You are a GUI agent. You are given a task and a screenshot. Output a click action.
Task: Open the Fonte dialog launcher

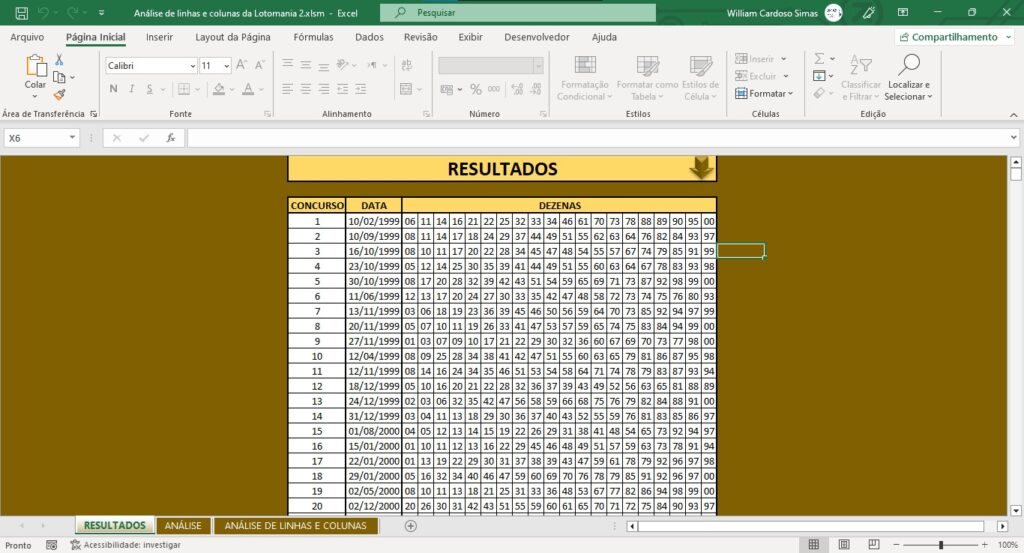267,114
